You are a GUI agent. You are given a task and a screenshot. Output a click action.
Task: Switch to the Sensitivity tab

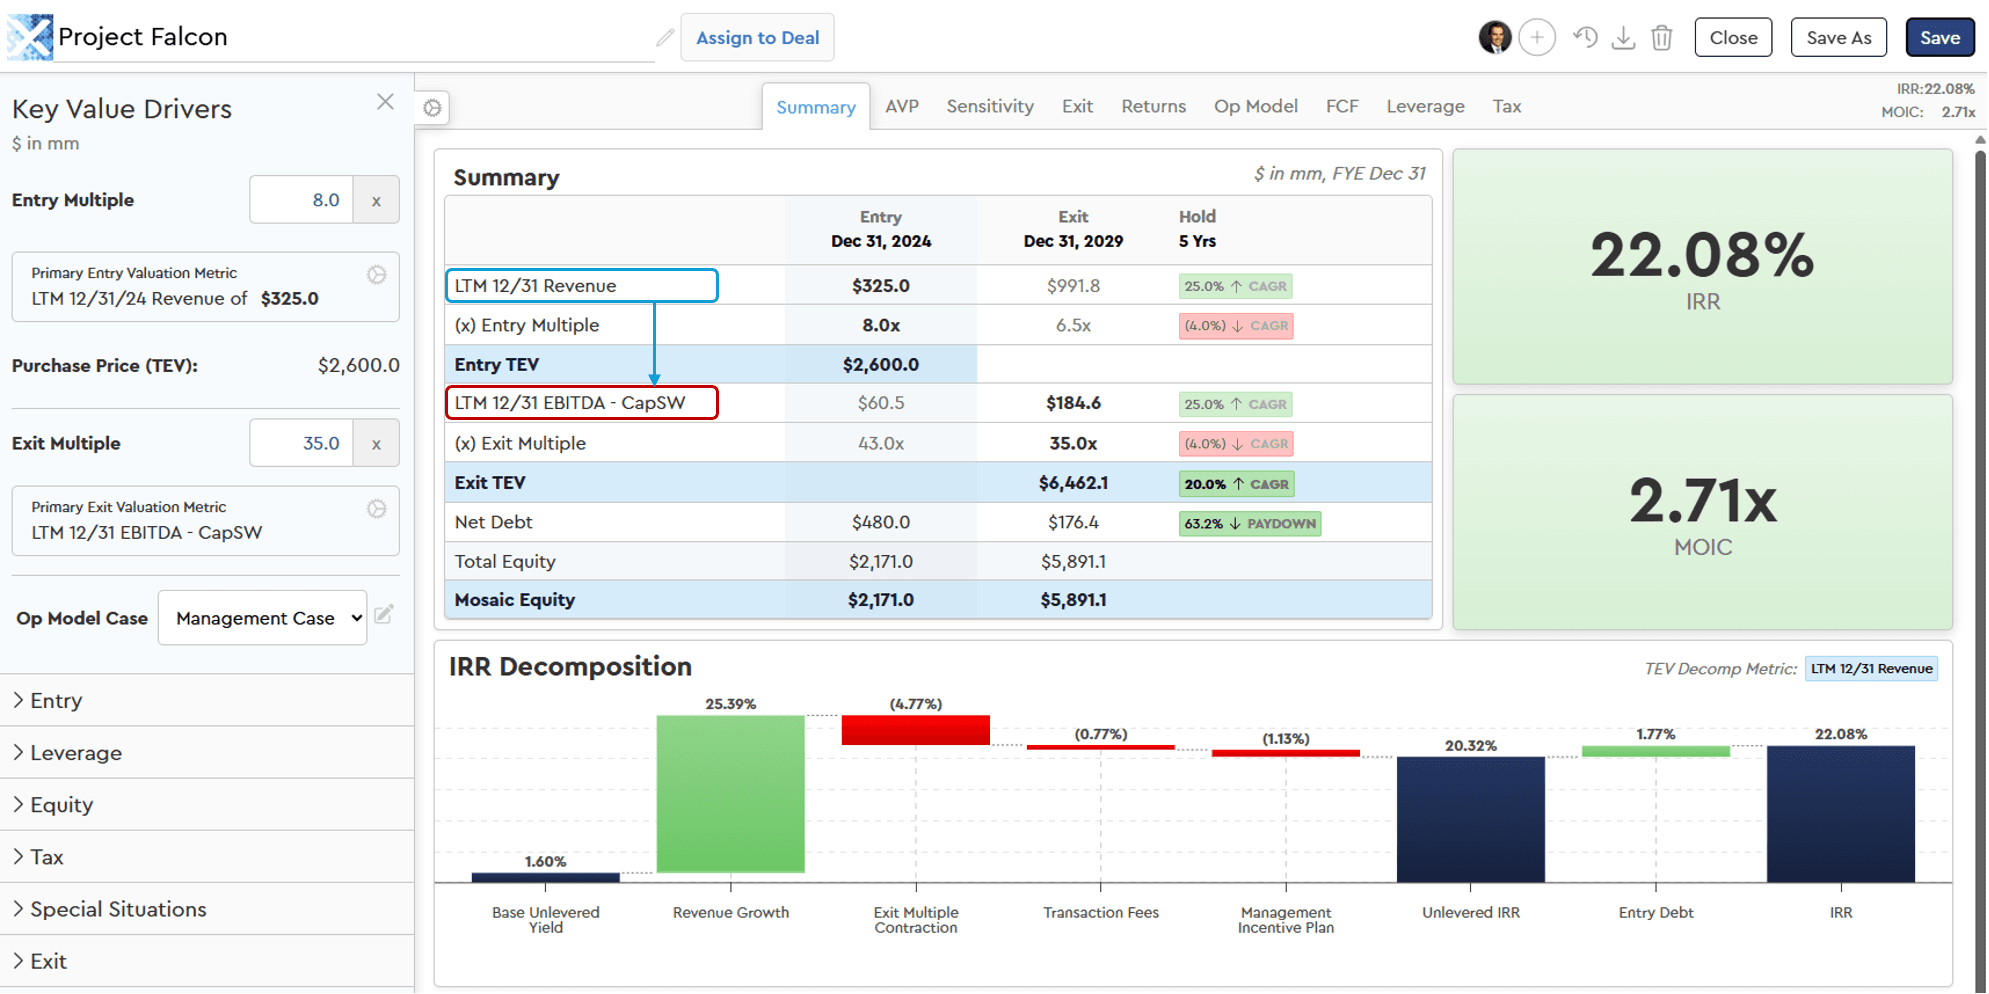pyautogui.click(x=989, y=106)
